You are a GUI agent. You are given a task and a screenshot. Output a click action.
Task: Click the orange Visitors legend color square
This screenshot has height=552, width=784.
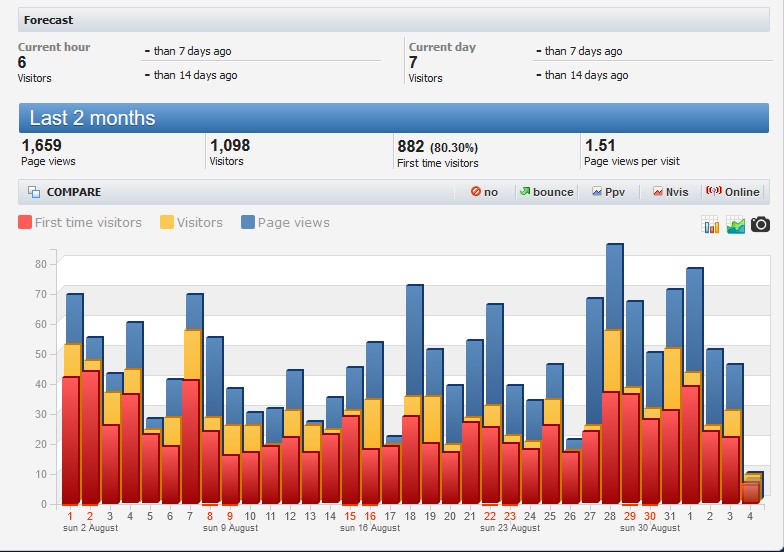[x=166, y=223]
